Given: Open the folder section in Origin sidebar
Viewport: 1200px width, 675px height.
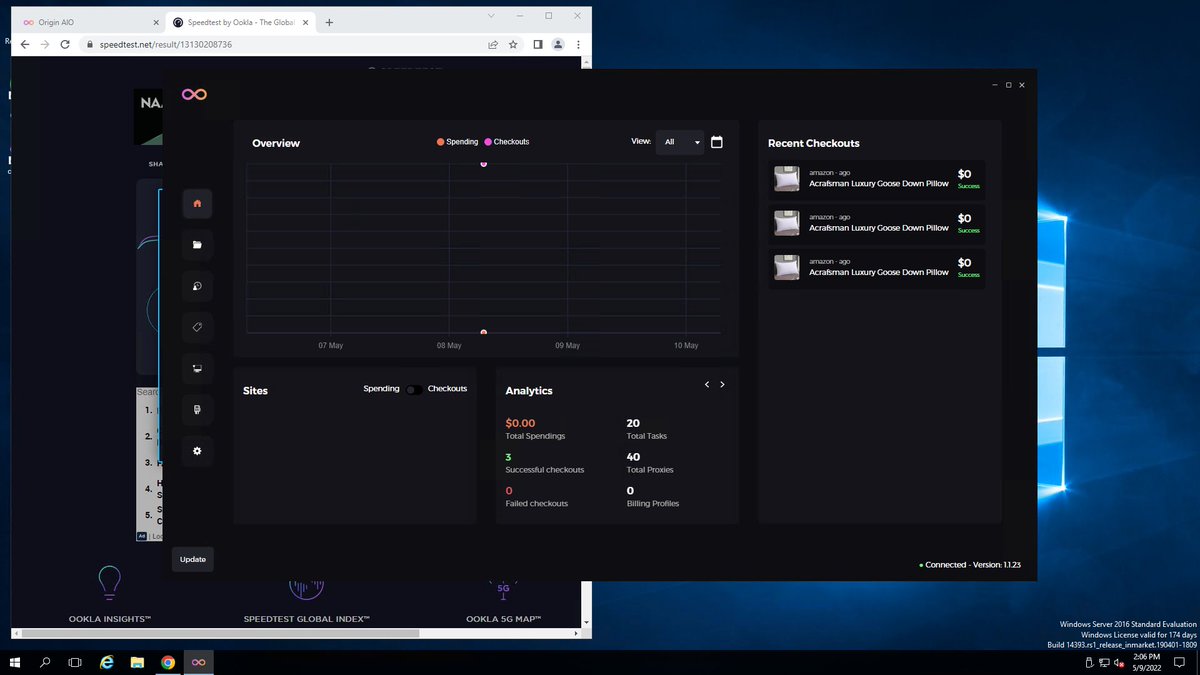Looking at the screenshot, I should tap(197, 244).
